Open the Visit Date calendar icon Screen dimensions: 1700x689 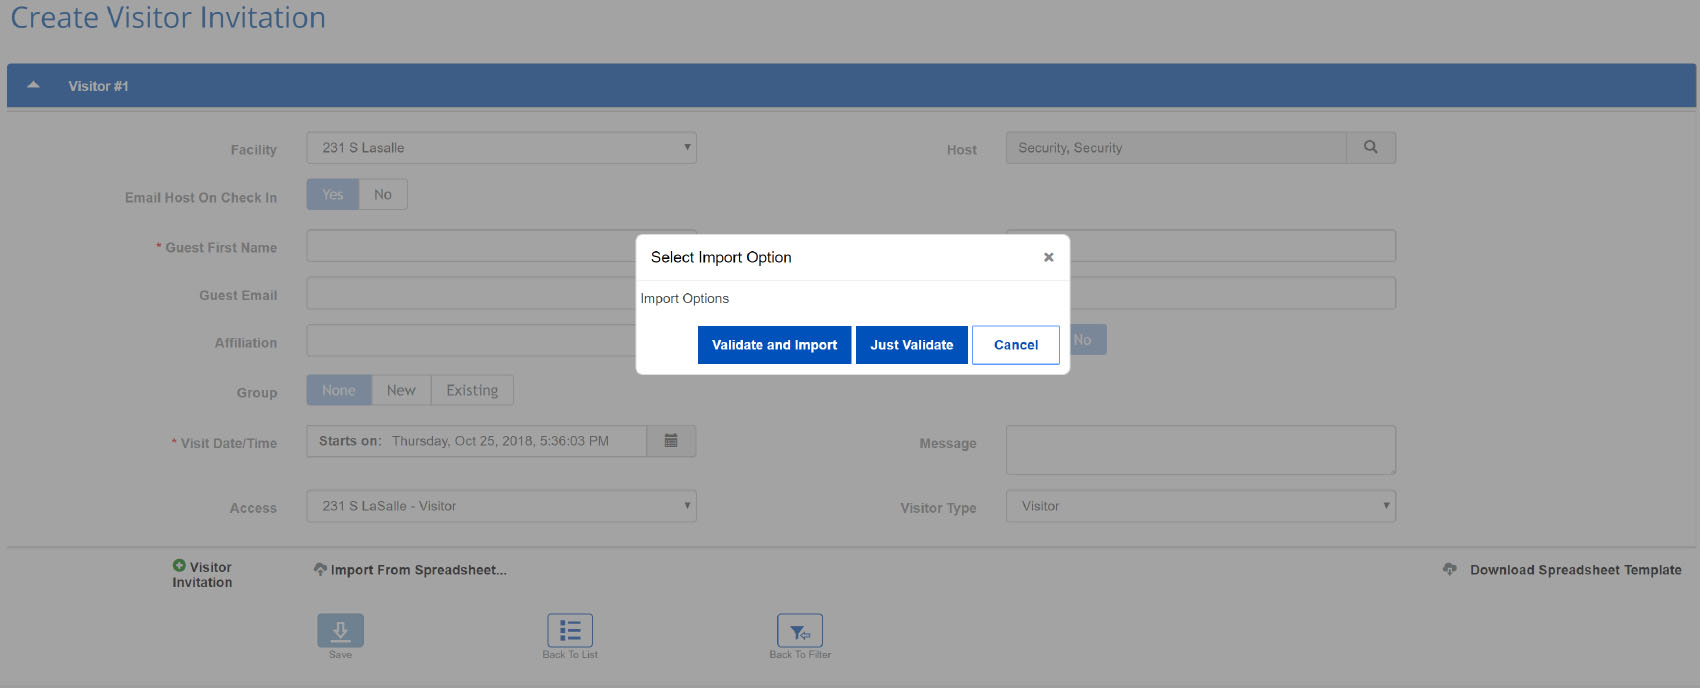pyautogui.click(x=671, y=441)
